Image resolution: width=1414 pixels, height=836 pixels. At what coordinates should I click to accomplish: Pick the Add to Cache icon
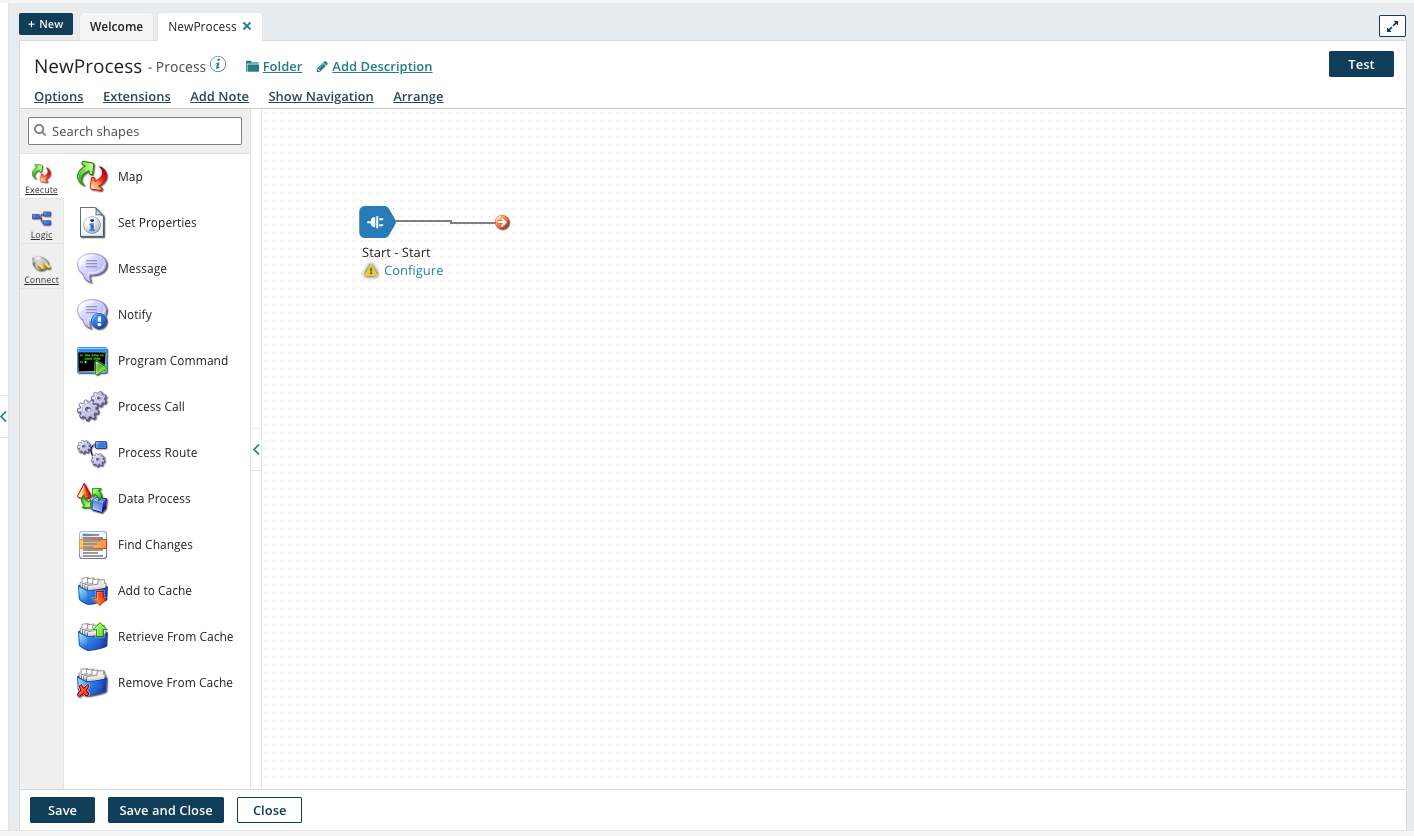pyautogui.click(x=92, y=591)
